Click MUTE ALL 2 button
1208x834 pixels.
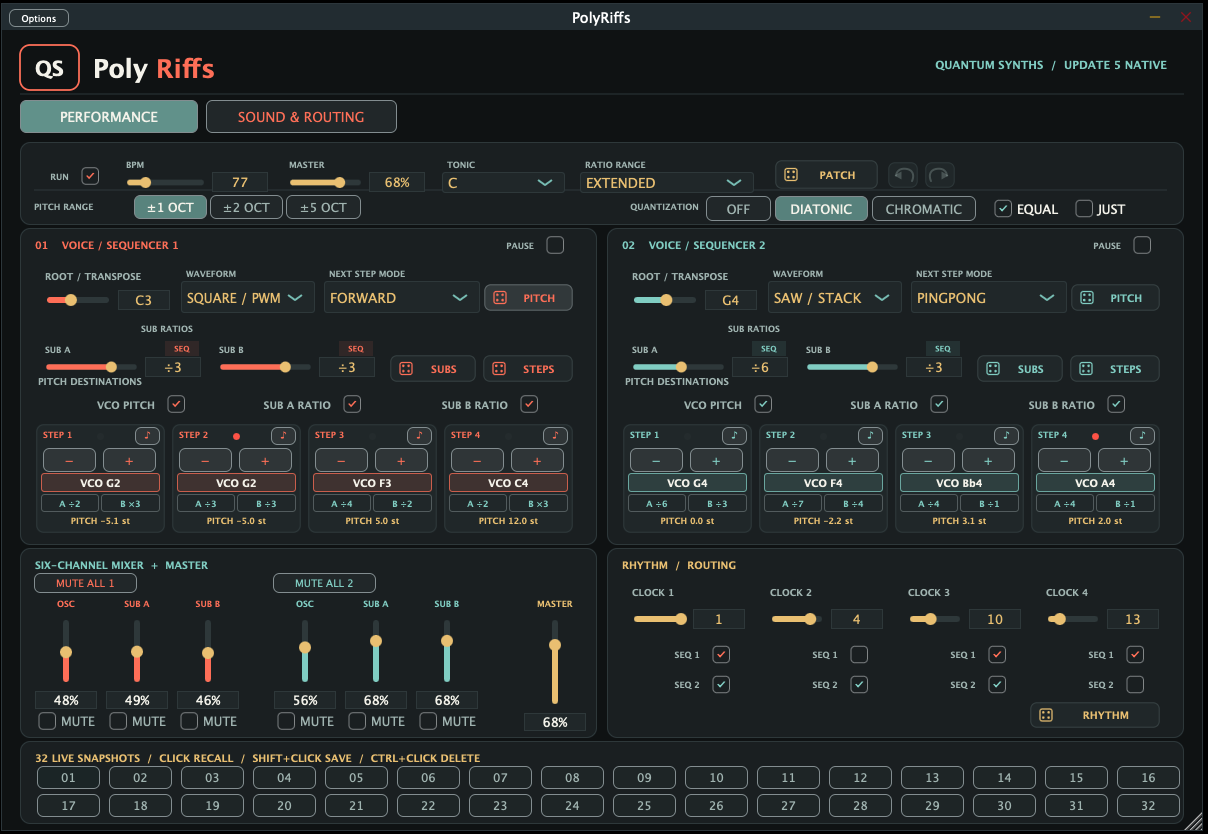[324, 583]
